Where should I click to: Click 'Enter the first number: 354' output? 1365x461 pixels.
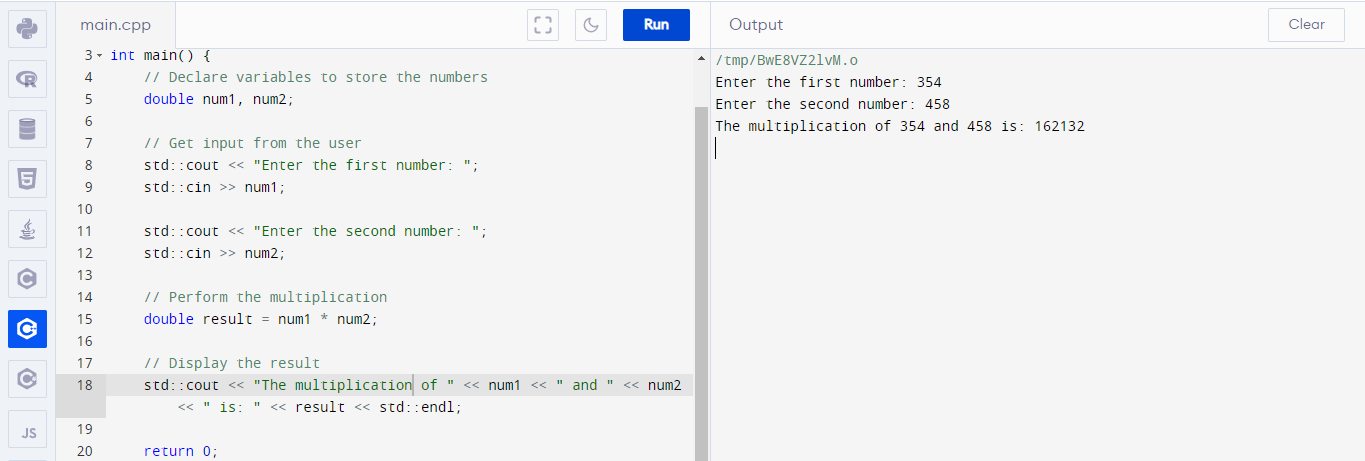click(x=828, y=82)
